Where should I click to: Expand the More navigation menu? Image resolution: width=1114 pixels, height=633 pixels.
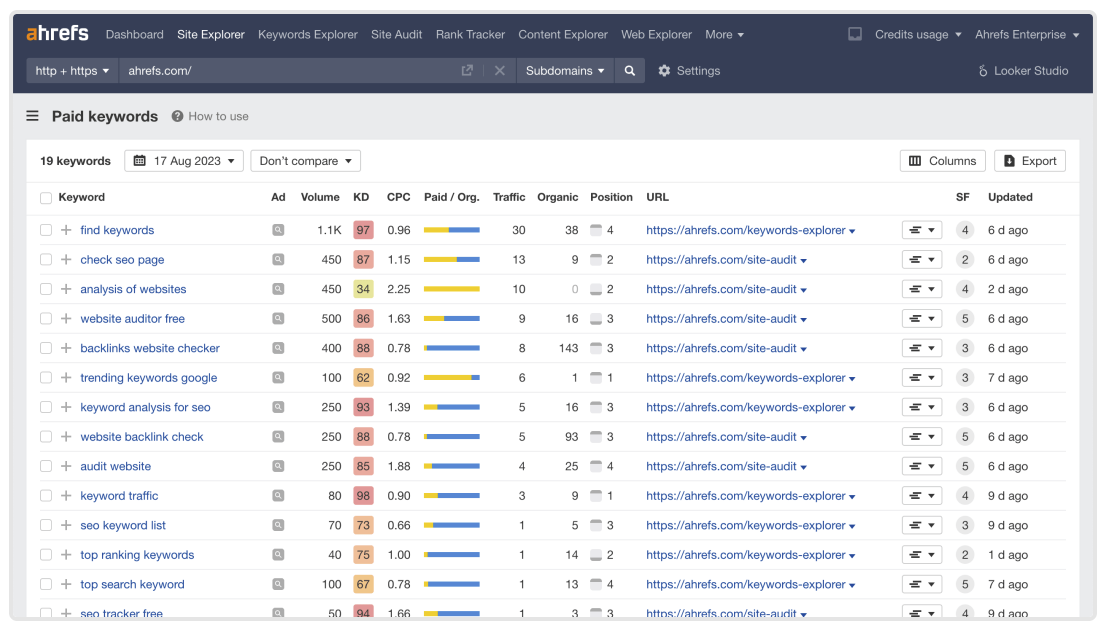[x=724, y=34]
